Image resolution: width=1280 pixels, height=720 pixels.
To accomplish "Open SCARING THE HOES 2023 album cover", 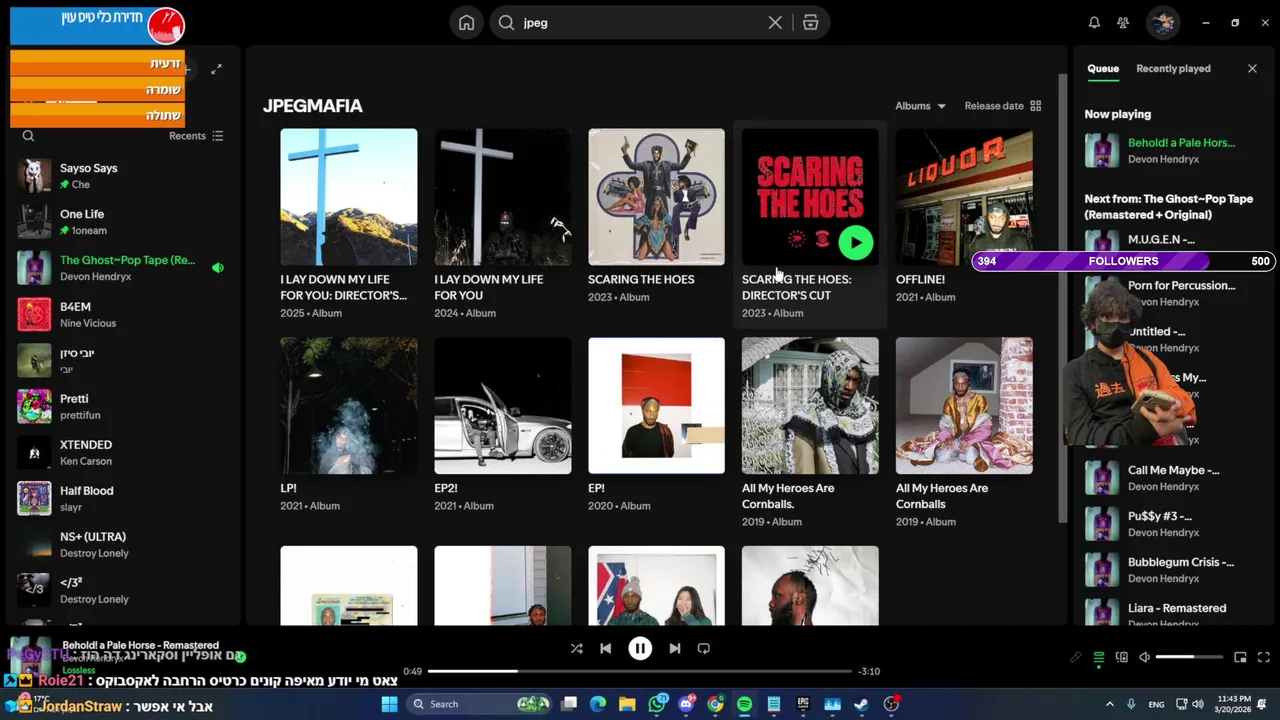I will tap(657, 197).
